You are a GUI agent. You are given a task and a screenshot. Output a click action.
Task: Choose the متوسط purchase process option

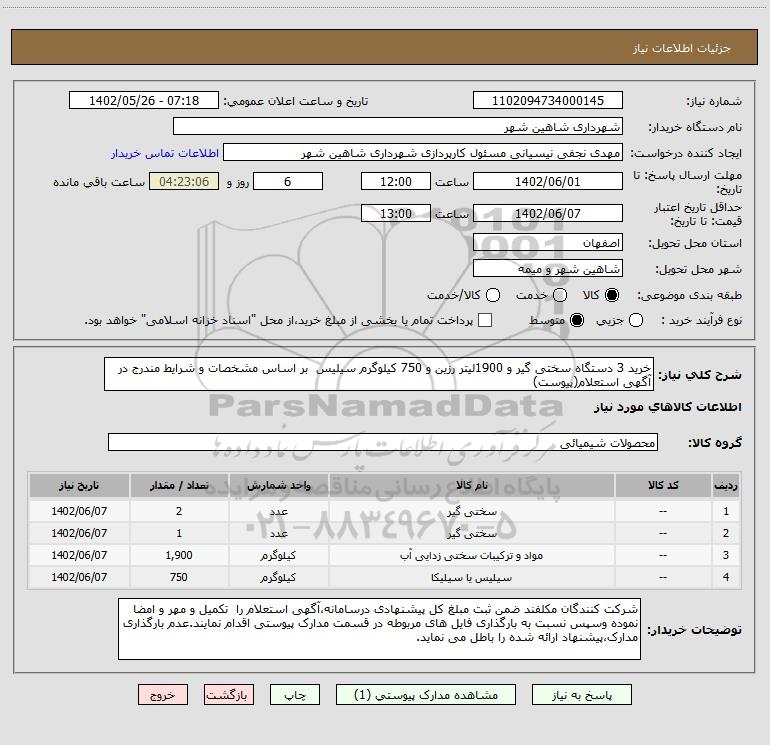click(577, 320)
